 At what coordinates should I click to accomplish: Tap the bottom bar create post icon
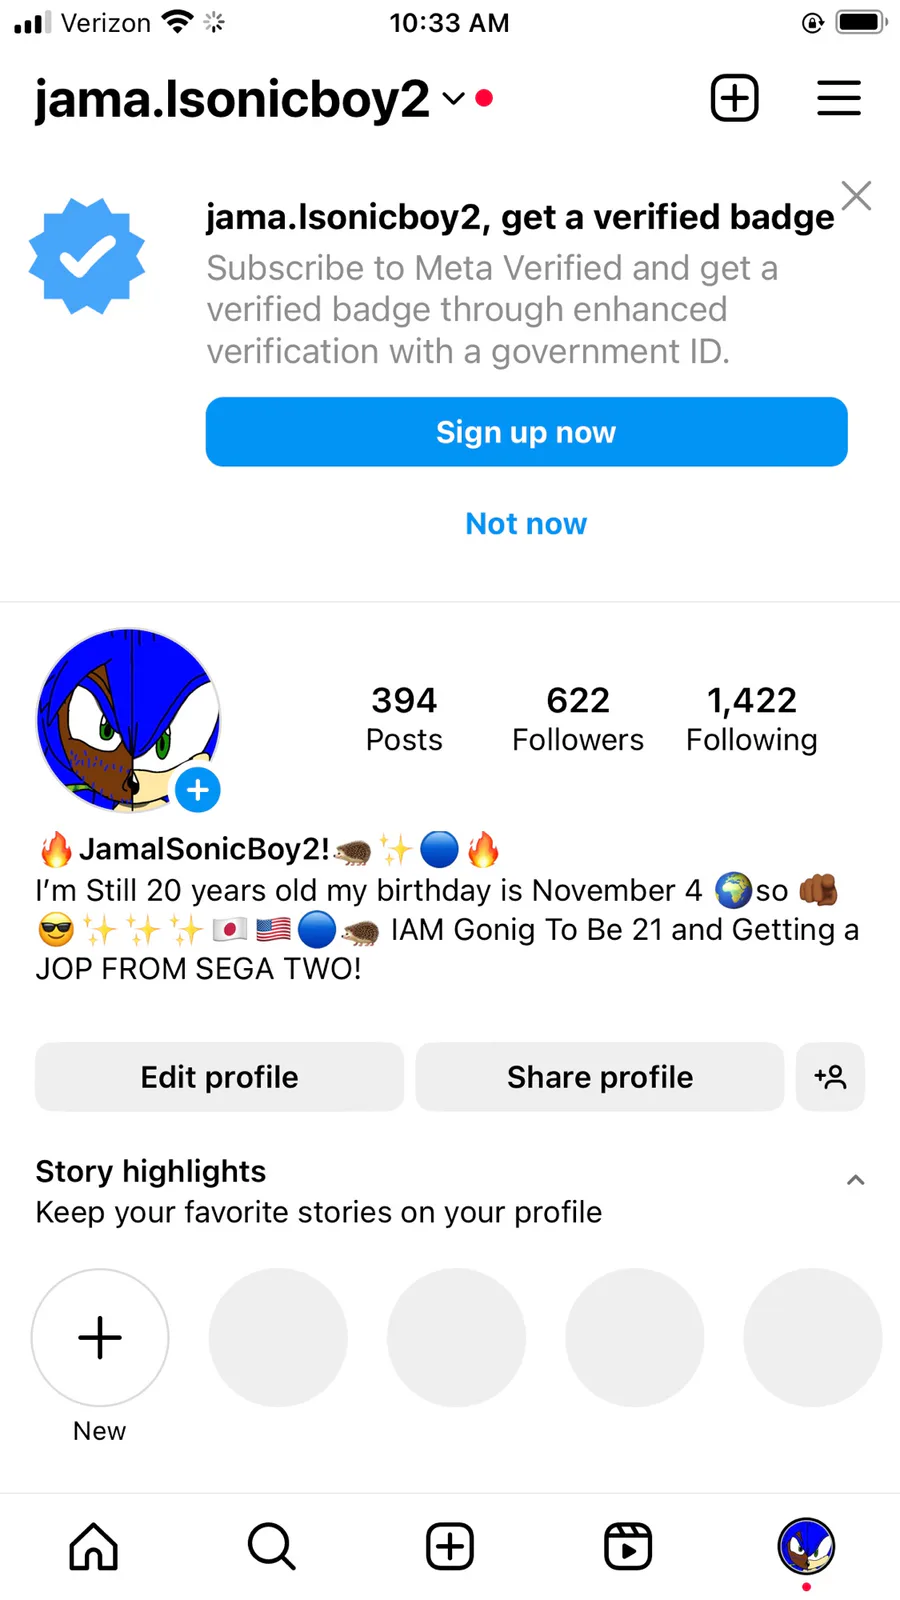pos(450,1546)
